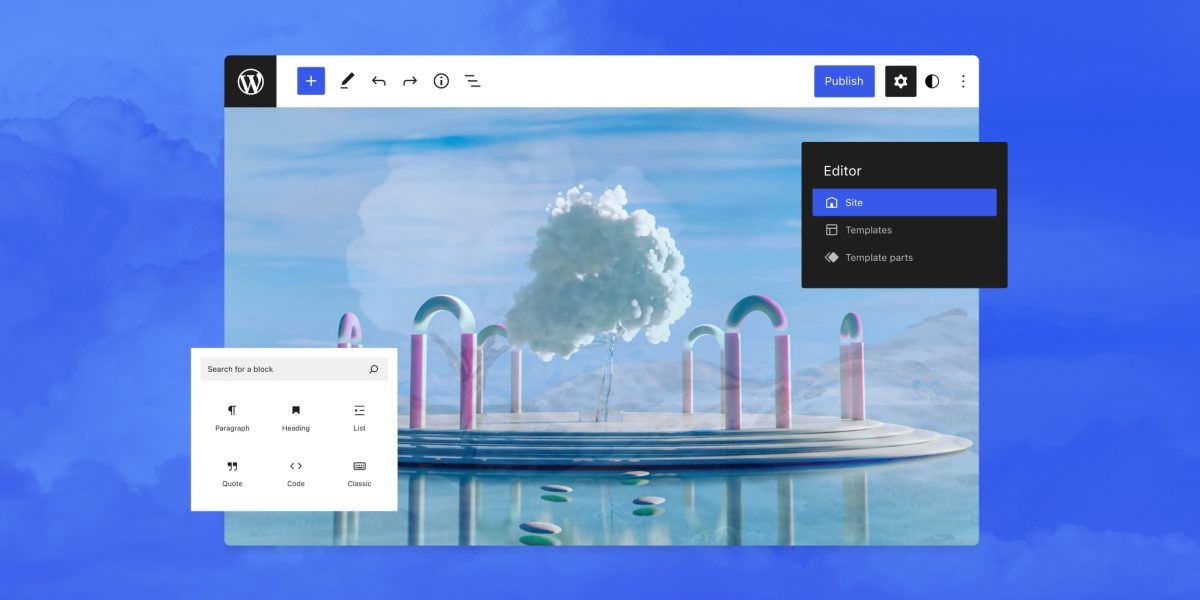1200x600 pixels.
Task: Open the document details info icon
Action: [441, 81]
